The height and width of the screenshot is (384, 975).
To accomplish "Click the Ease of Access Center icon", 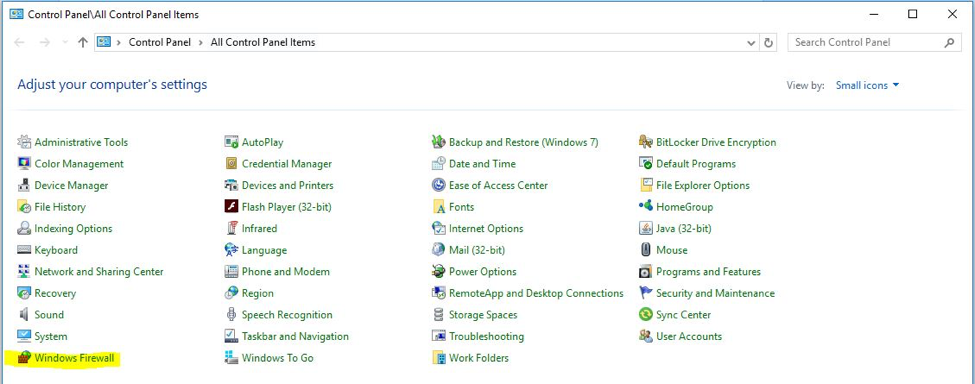I will [x=439, y=185].
